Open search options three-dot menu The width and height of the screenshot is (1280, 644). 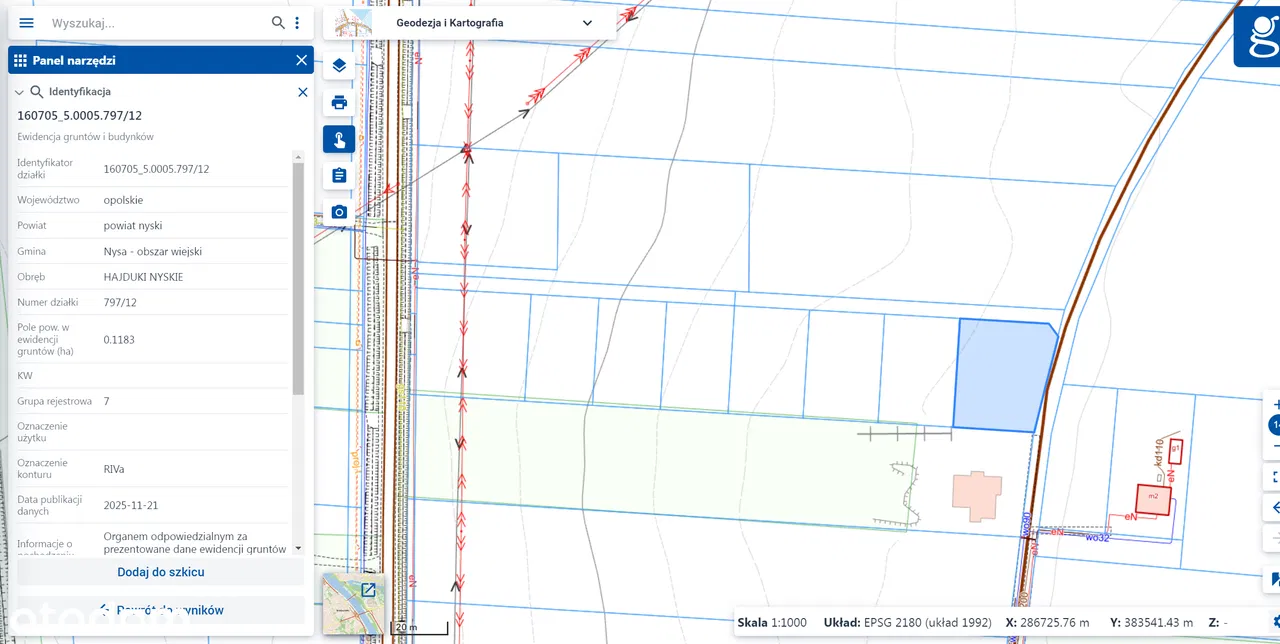[297, 23]
